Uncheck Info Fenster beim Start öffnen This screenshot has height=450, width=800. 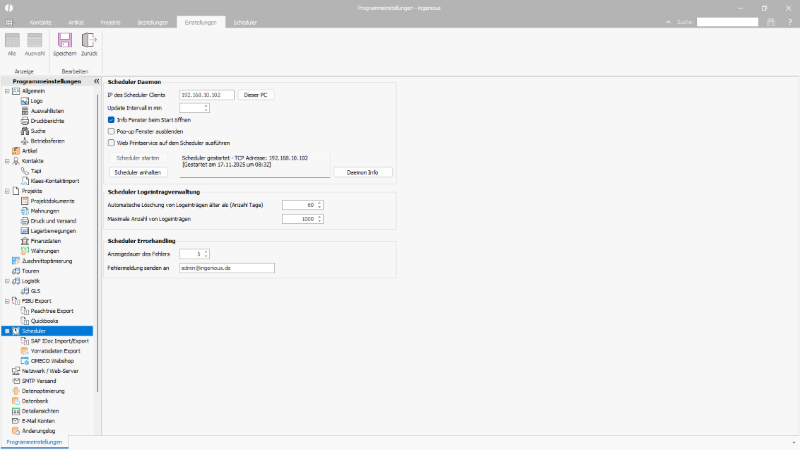[111, 120]
